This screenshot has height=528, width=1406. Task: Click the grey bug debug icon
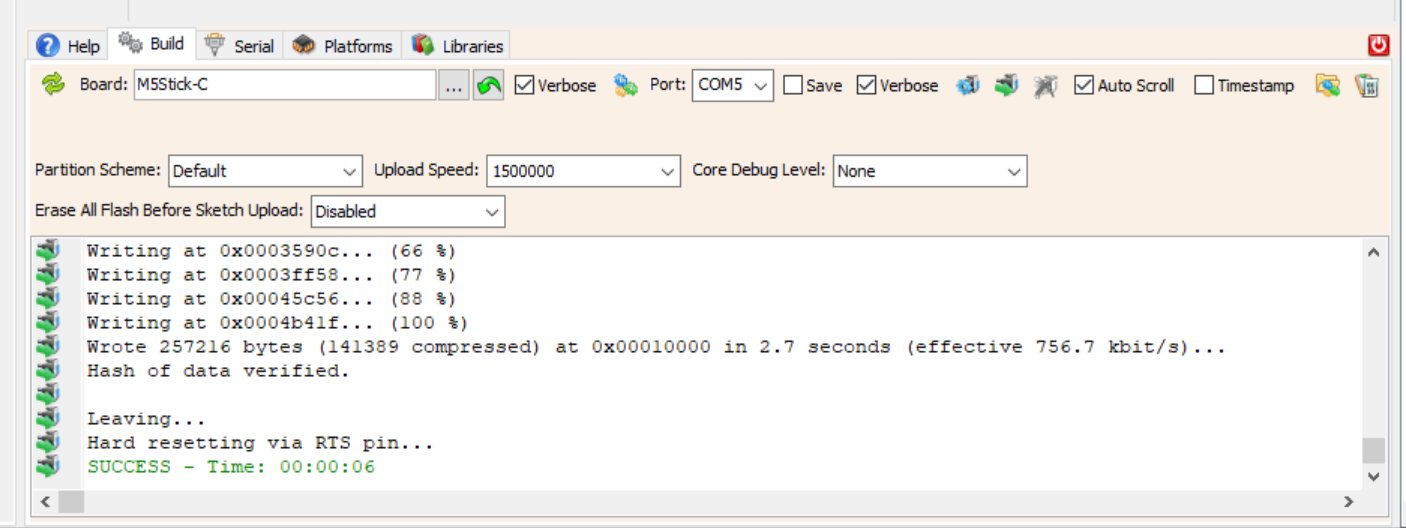pos(1045,85)
